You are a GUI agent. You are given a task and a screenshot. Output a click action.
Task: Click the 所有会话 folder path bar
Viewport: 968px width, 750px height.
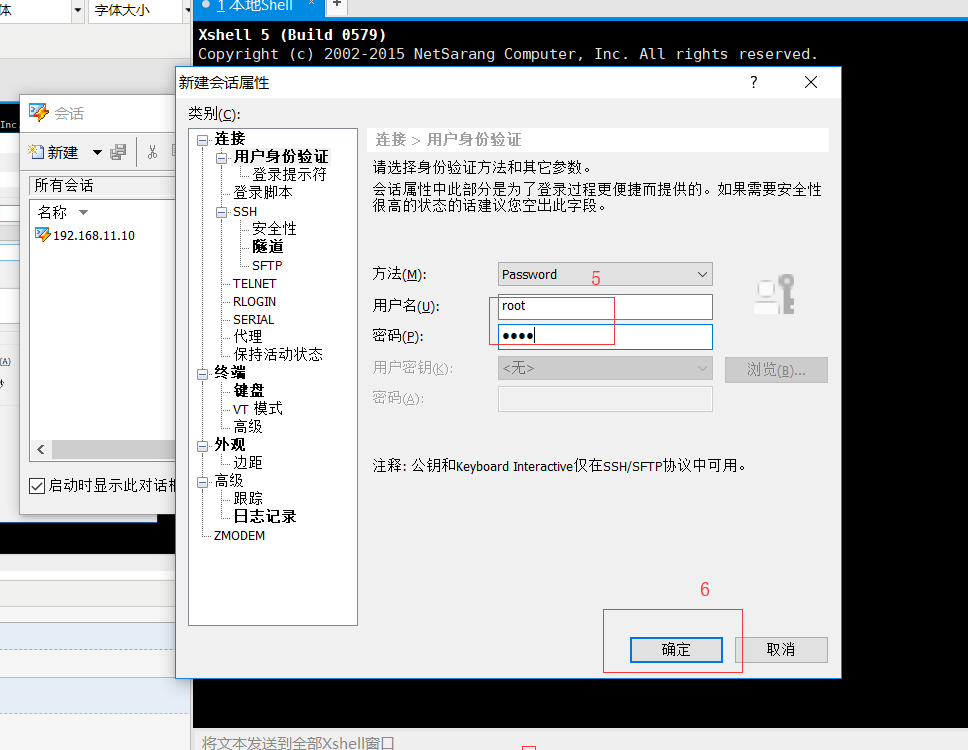pos(102,185)
